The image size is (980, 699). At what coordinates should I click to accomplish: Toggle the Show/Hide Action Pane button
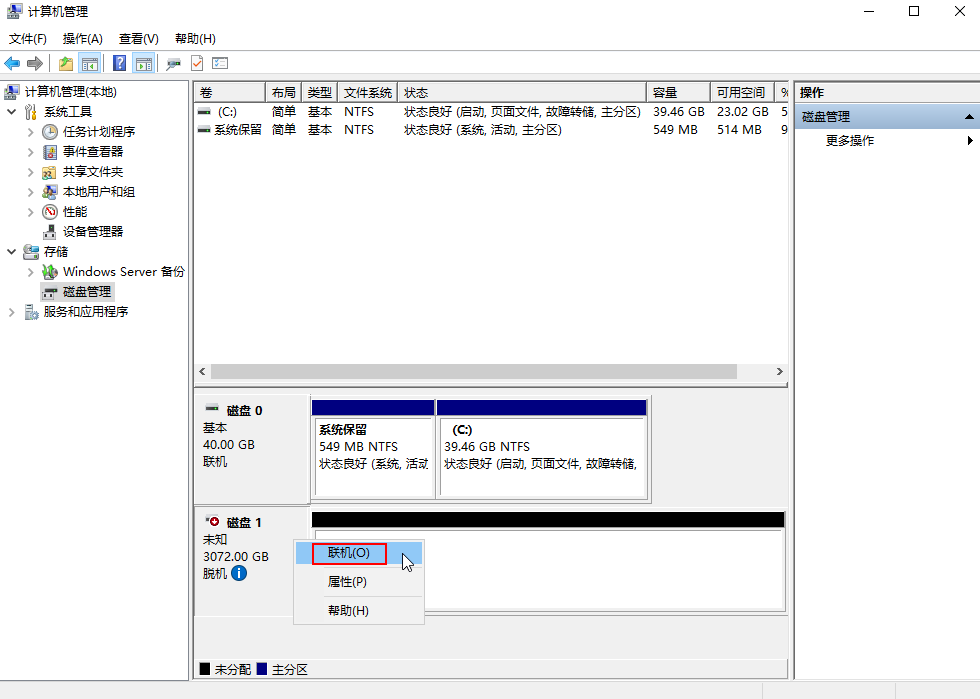(x=144, y=63)
